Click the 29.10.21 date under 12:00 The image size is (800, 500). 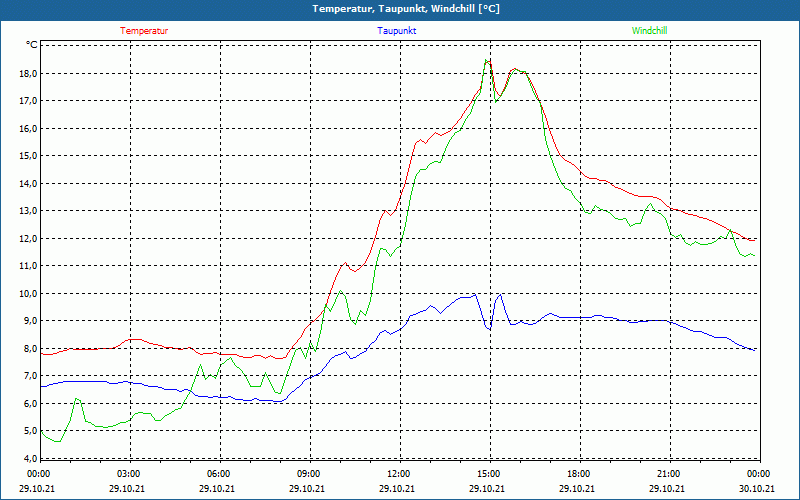tap(397, 488)
